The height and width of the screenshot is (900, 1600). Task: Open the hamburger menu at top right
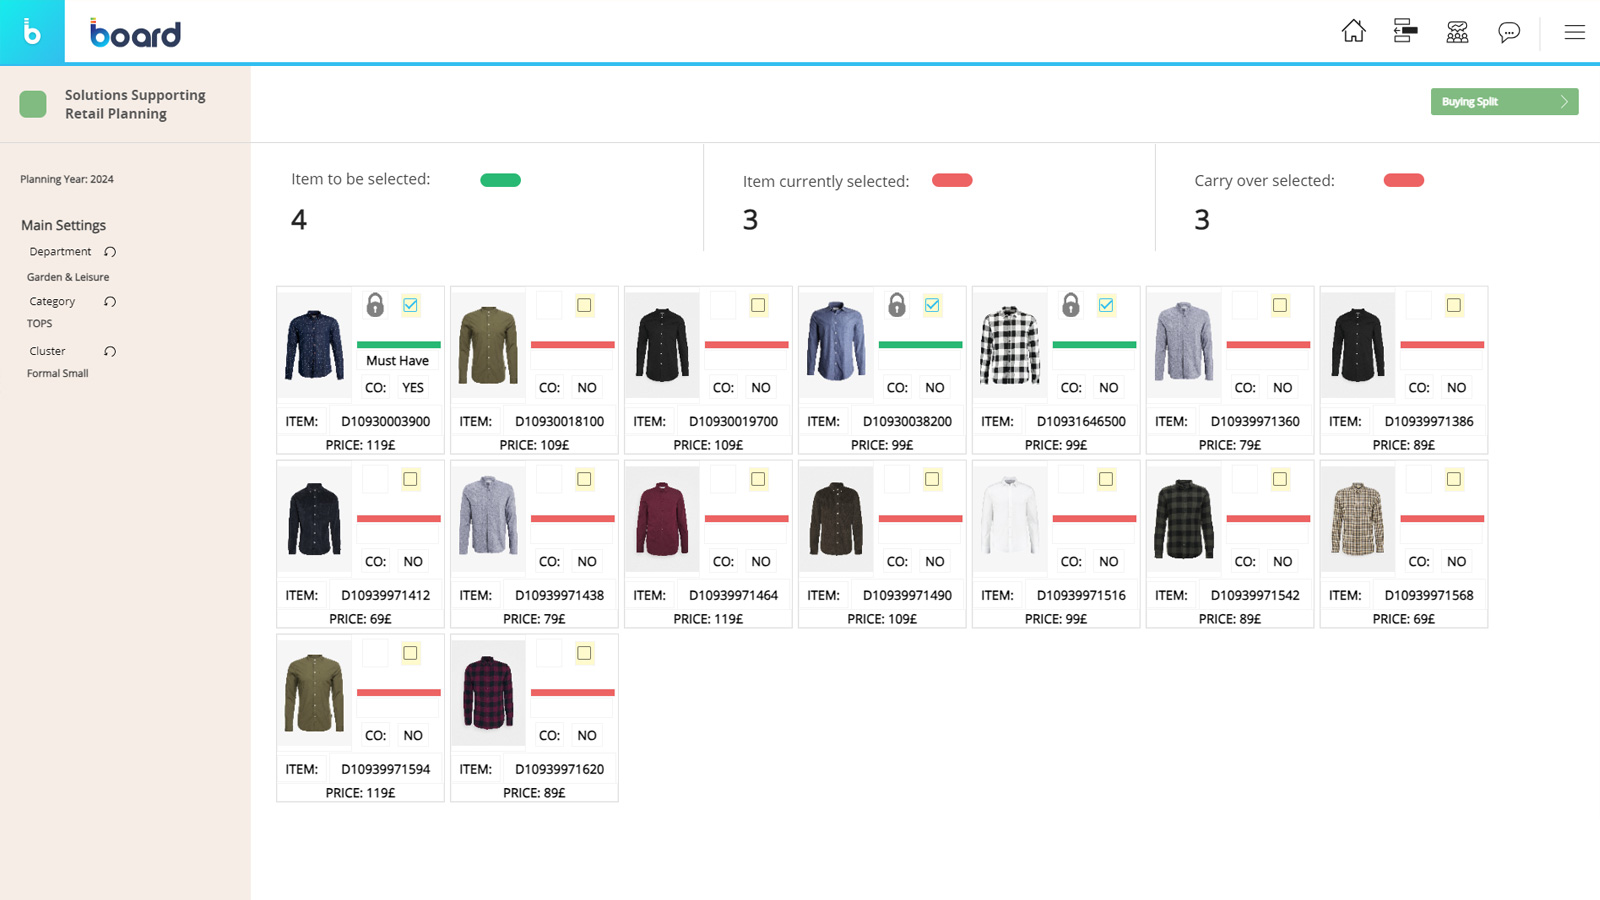pos(1574,32)
